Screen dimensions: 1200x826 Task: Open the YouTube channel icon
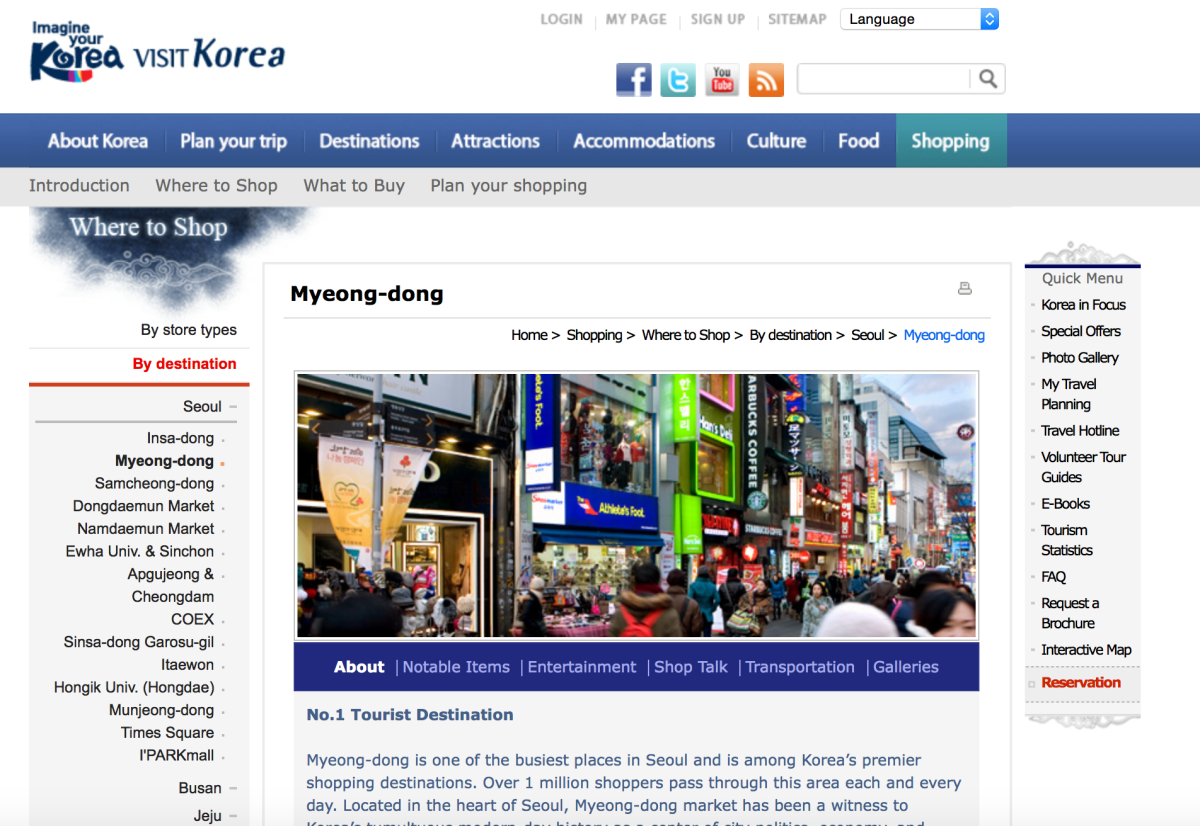tap(722, 80)
